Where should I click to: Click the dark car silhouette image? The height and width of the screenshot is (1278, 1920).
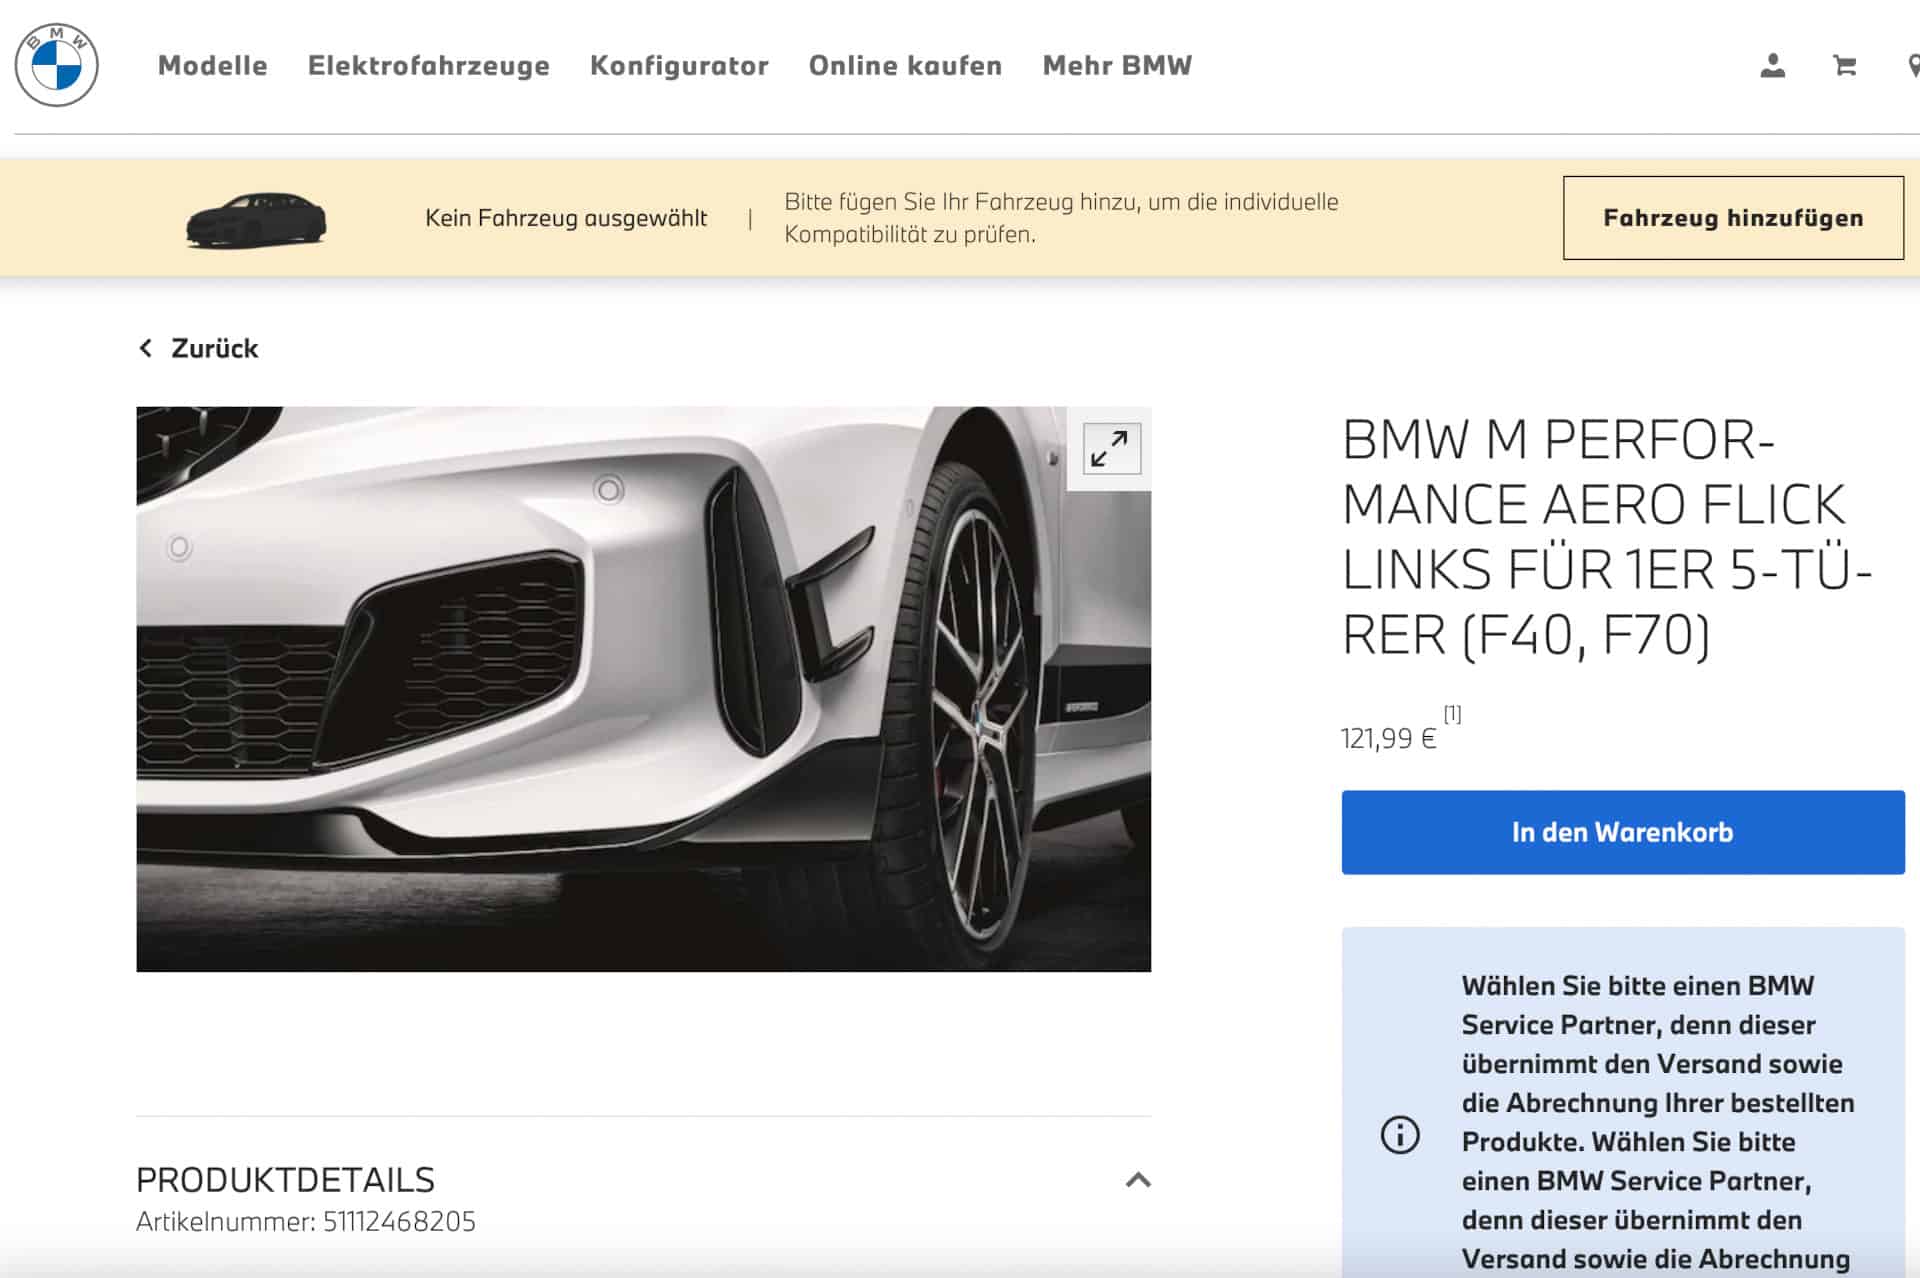point(256,219)
